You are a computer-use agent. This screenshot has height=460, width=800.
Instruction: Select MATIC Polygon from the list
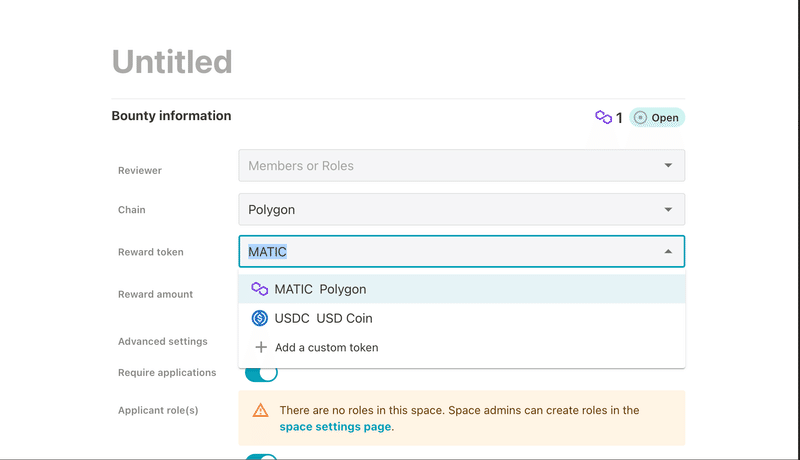tap(462, 289)
